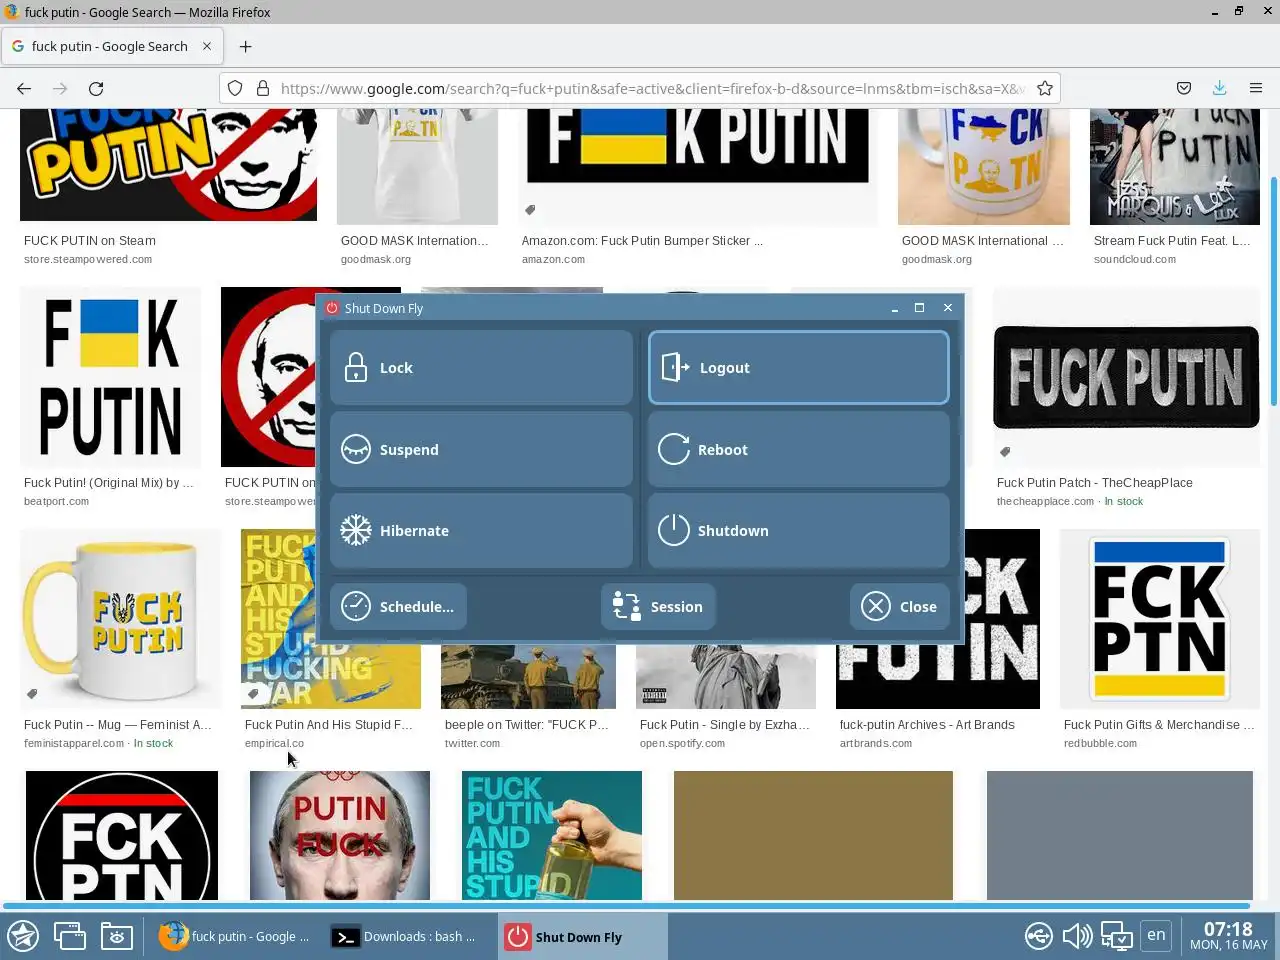Screen dimensions: 1280x960
Task: Click 'Fuck Putin -- Mug — Feminist A...' caption
Action: coord(118,725)
